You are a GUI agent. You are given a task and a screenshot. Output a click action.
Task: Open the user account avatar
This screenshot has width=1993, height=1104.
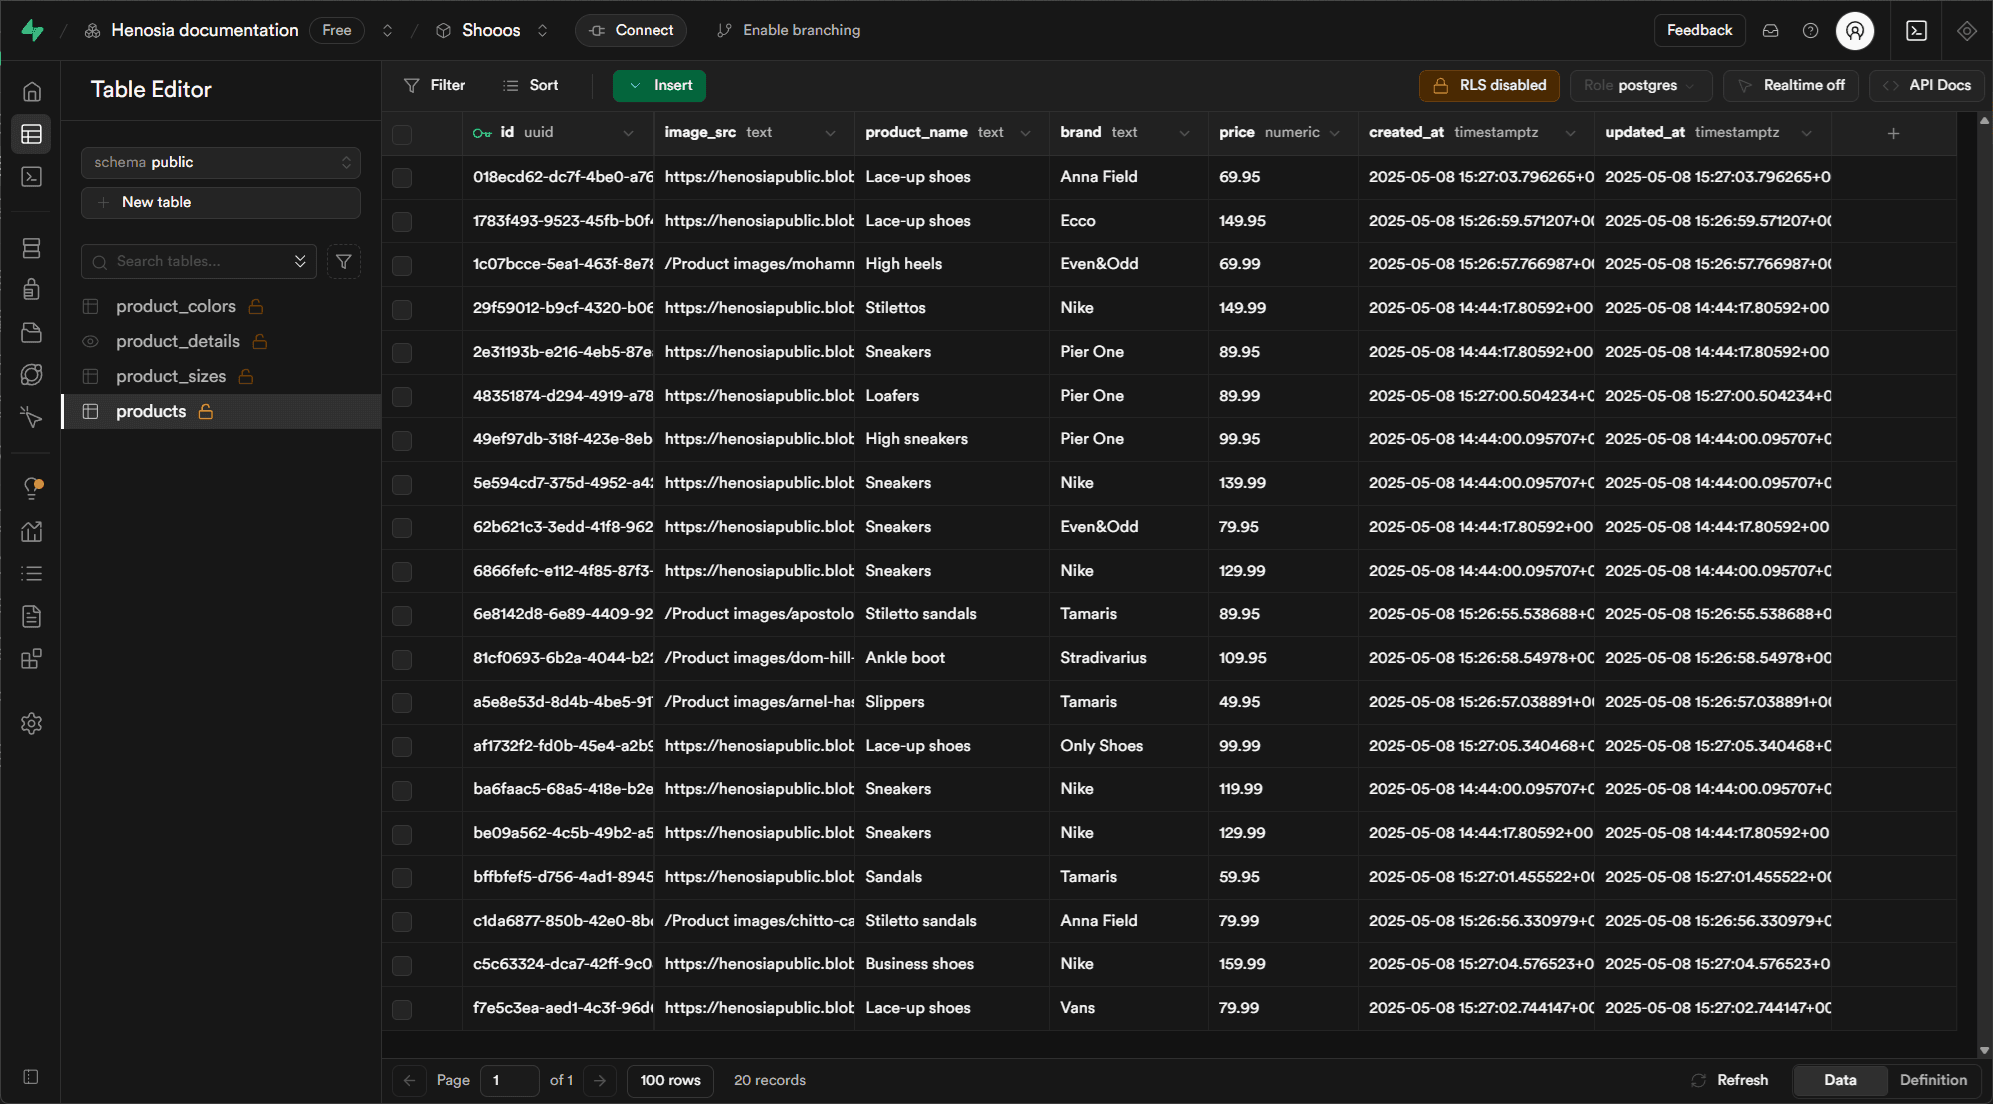tap(1855, 31)
